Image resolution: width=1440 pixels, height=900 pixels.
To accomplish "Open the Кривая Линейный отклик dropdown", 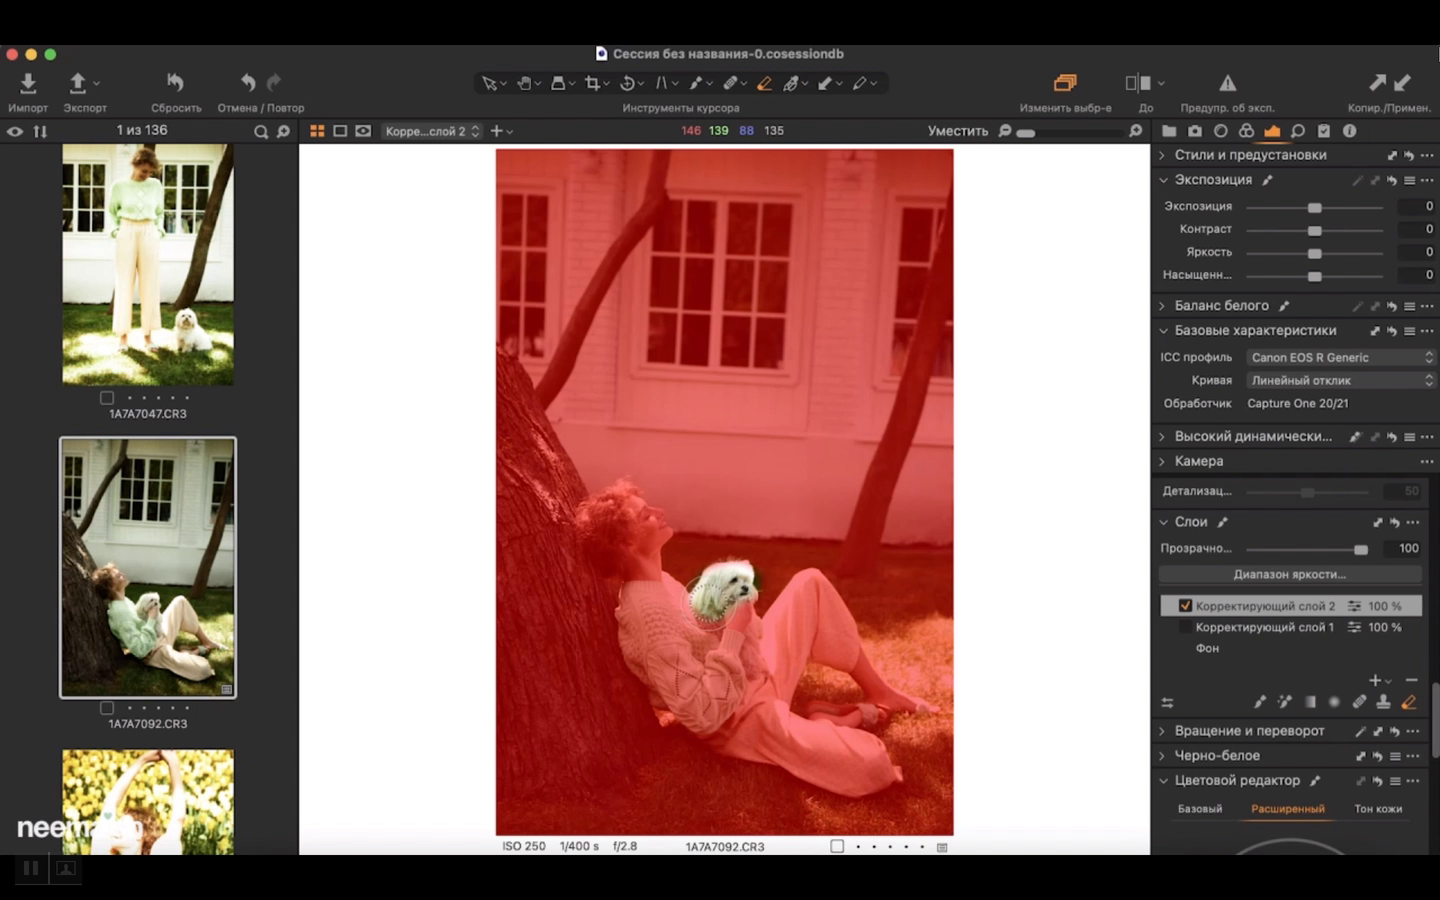I will click(x=1340, y=381).
